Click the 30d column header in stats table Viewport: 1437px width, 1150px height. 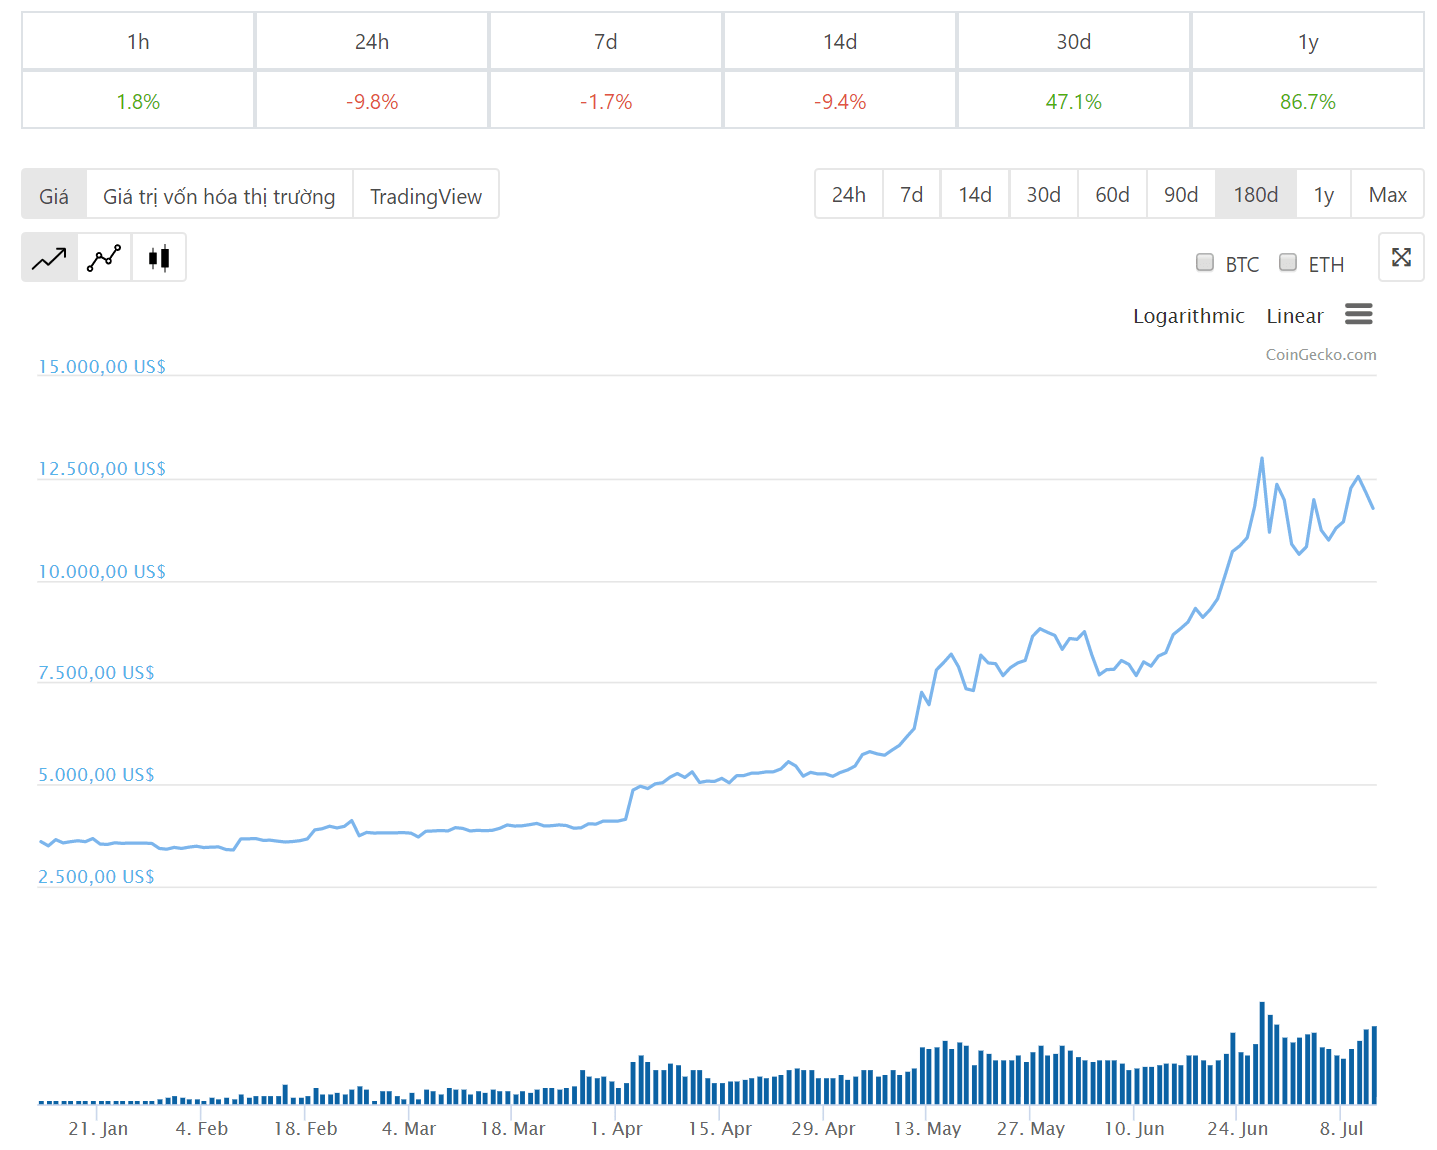1074,41
